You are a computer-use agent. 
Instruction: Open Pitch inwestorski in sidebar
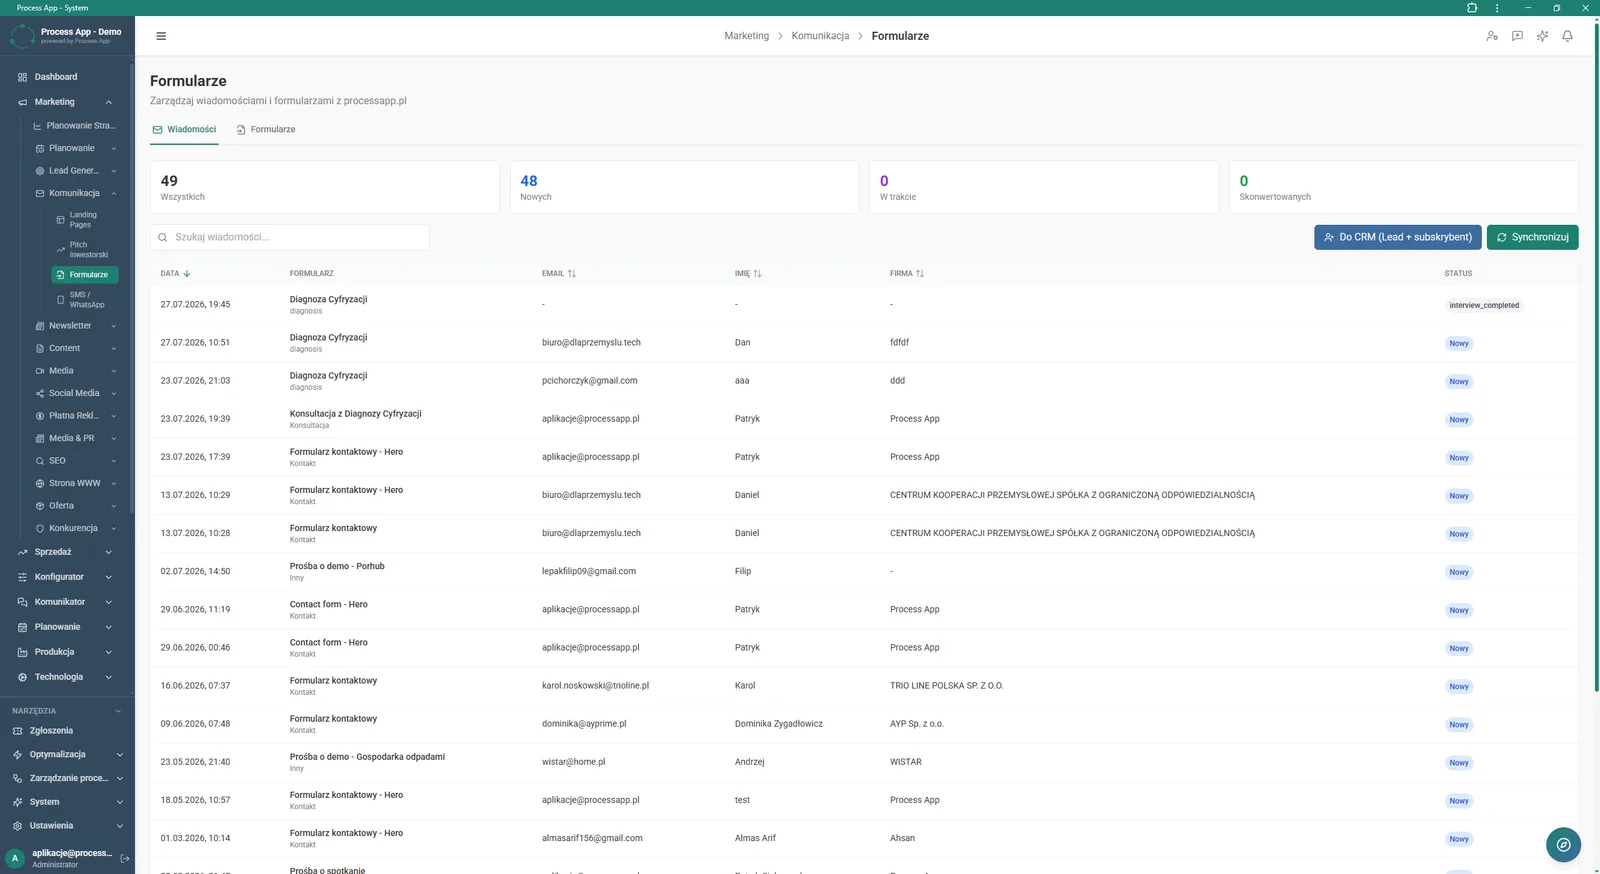(x=84, y=250)
